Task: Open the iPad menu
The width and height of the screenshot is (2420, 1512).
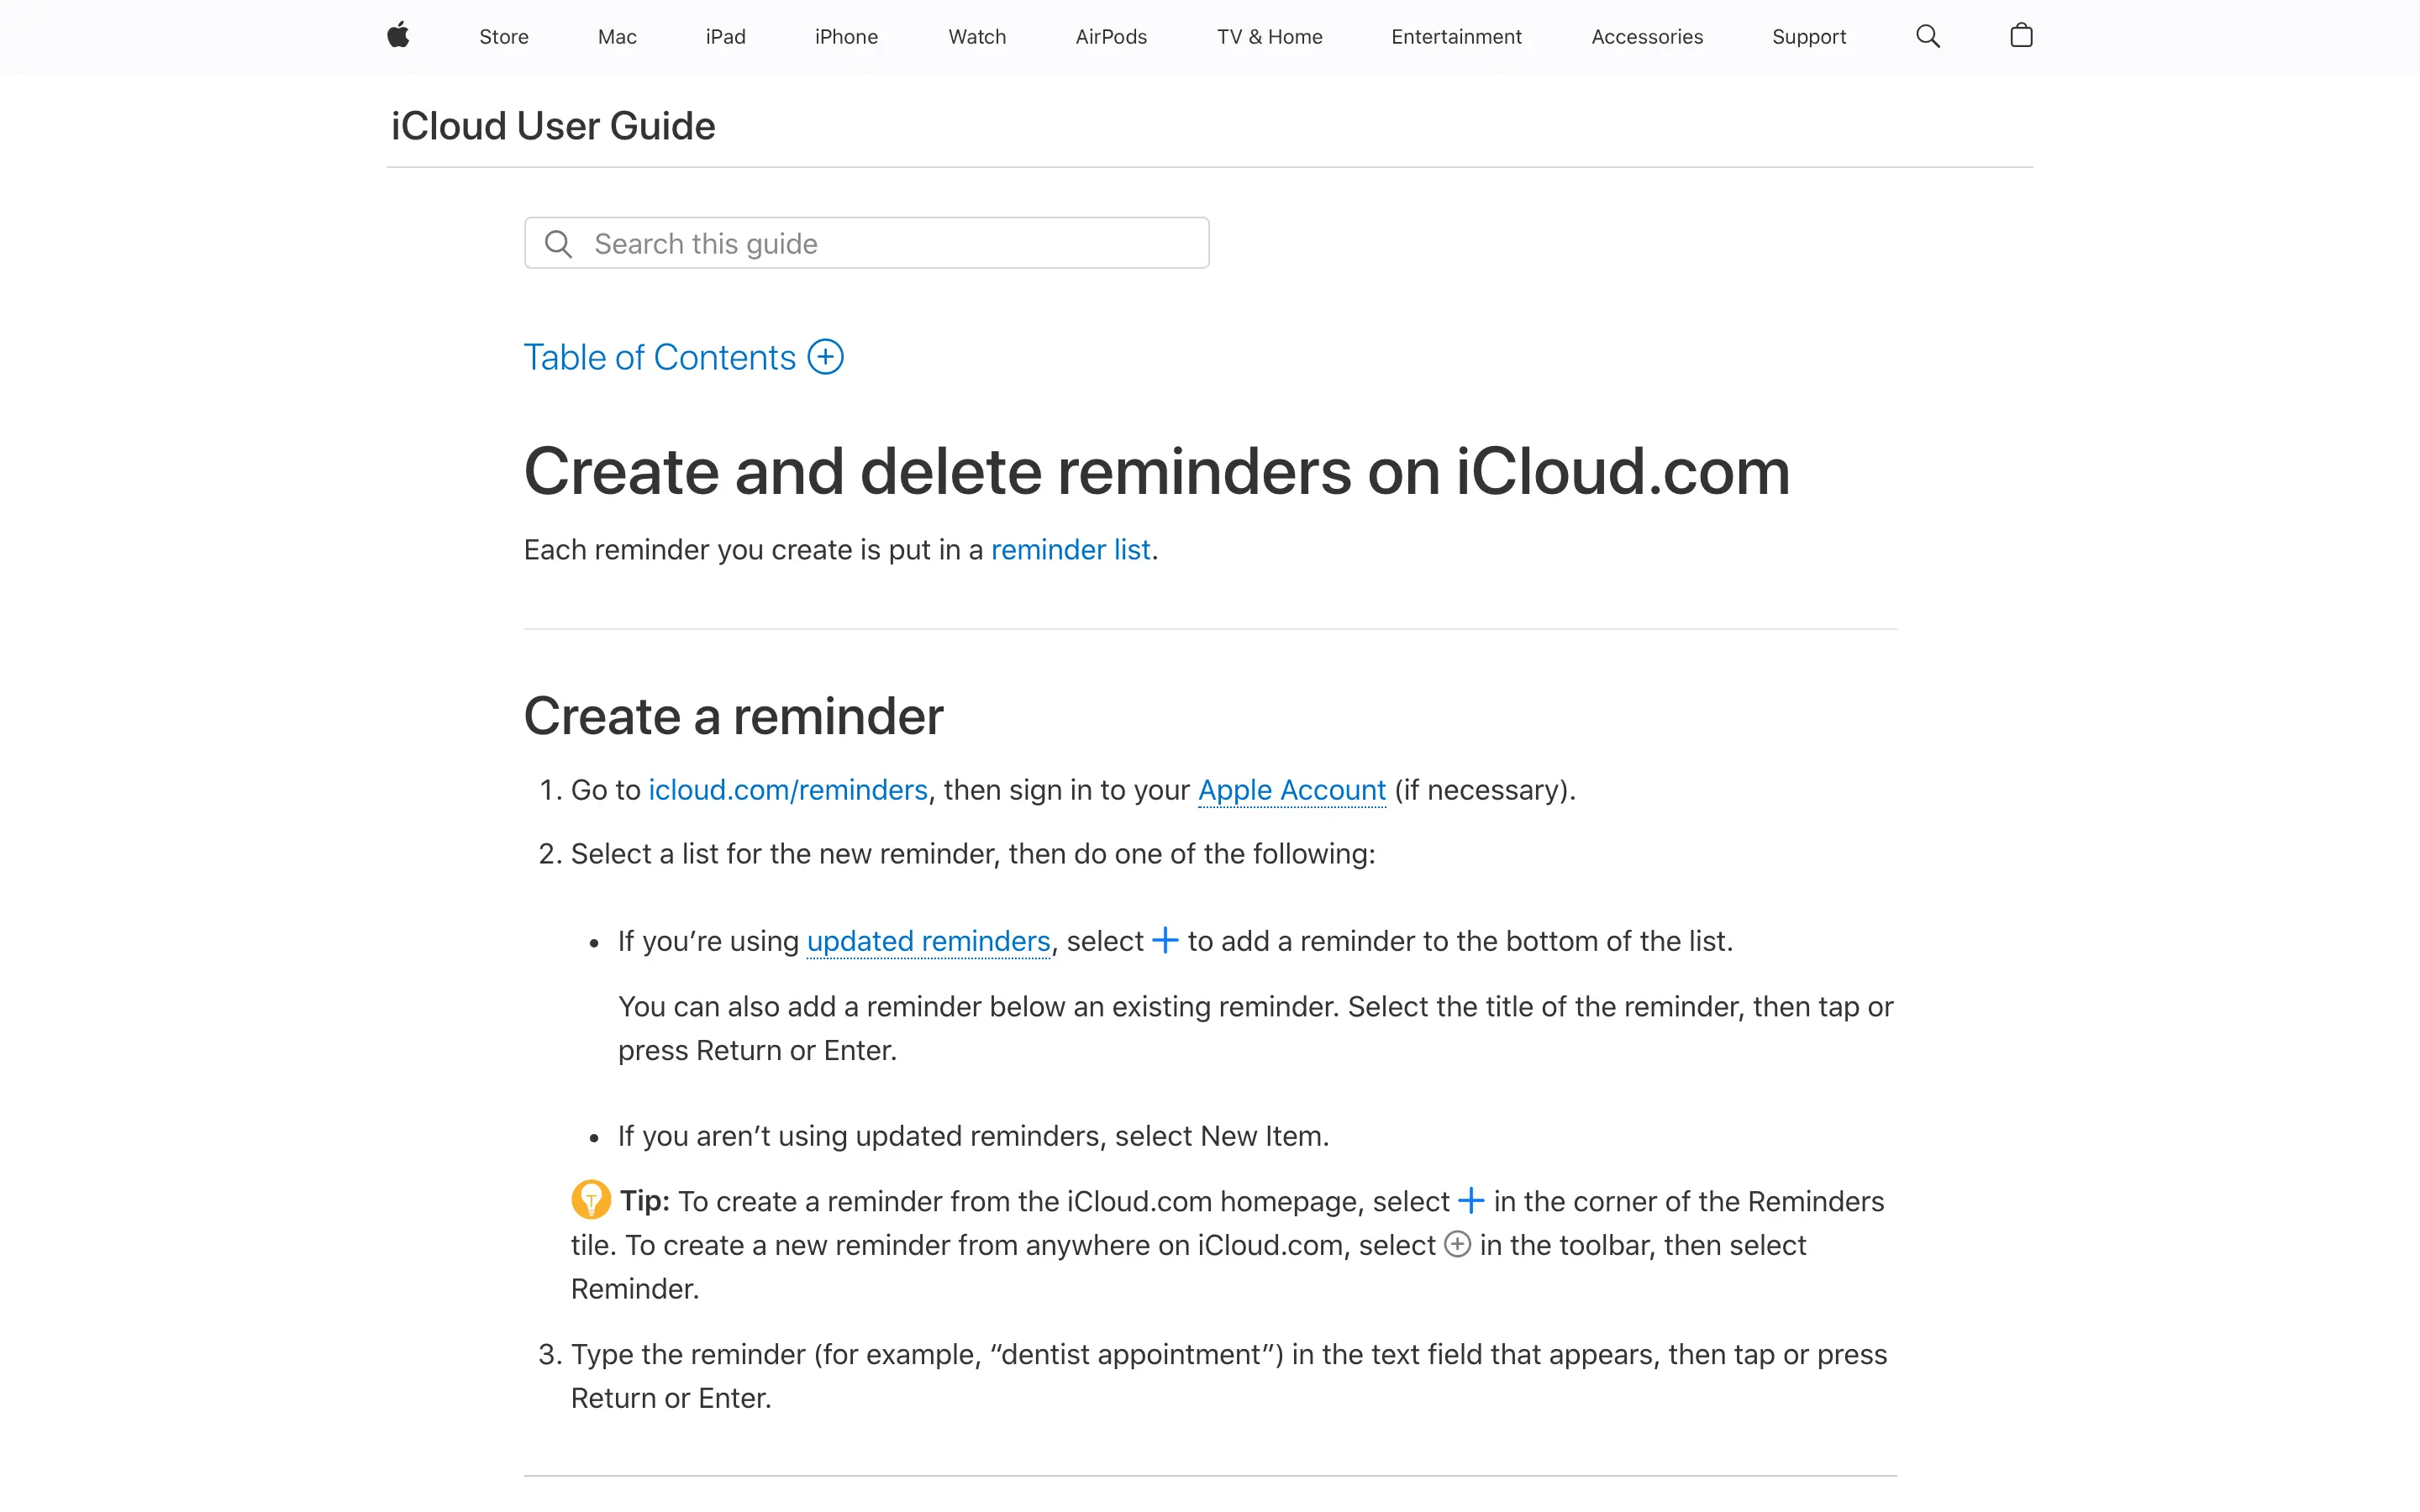Action: point(725,37)
